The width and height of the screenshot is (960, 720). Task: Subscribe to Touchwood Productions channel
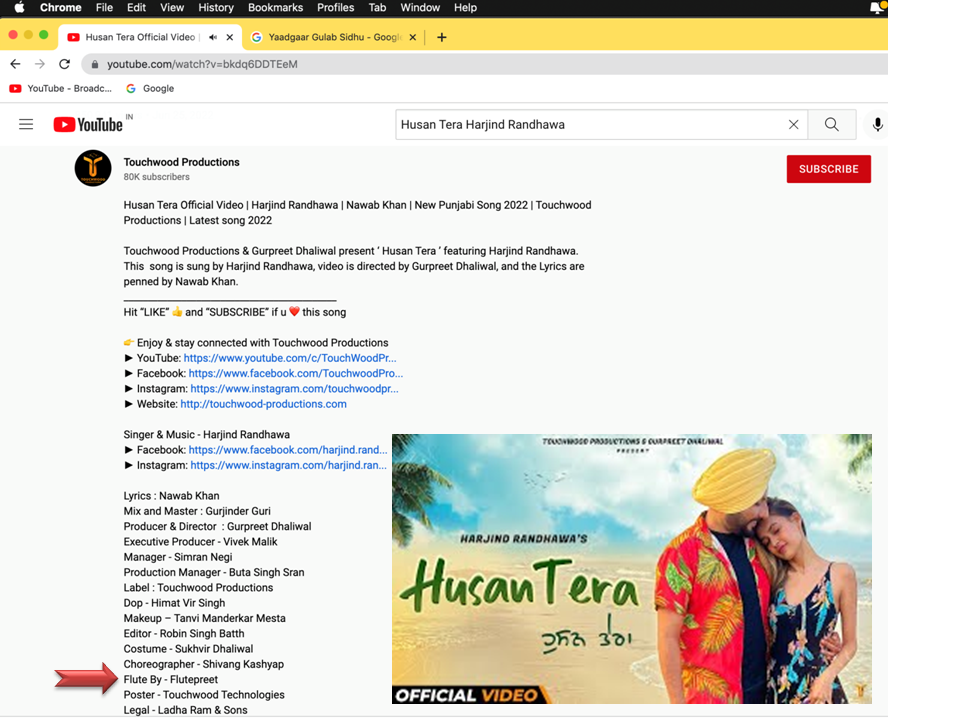[x=828, y=169]
